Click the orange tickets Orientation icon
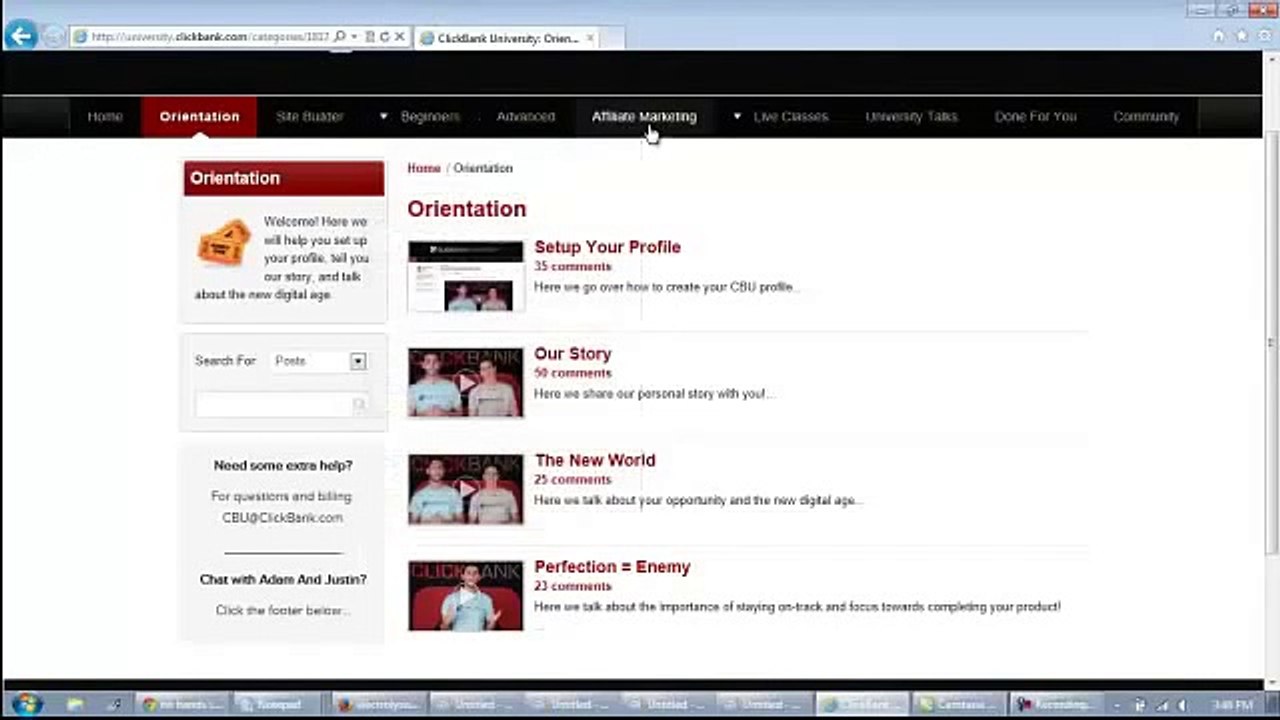The height and width of the screenshot is (720, 1280). (x=224, y=243)
